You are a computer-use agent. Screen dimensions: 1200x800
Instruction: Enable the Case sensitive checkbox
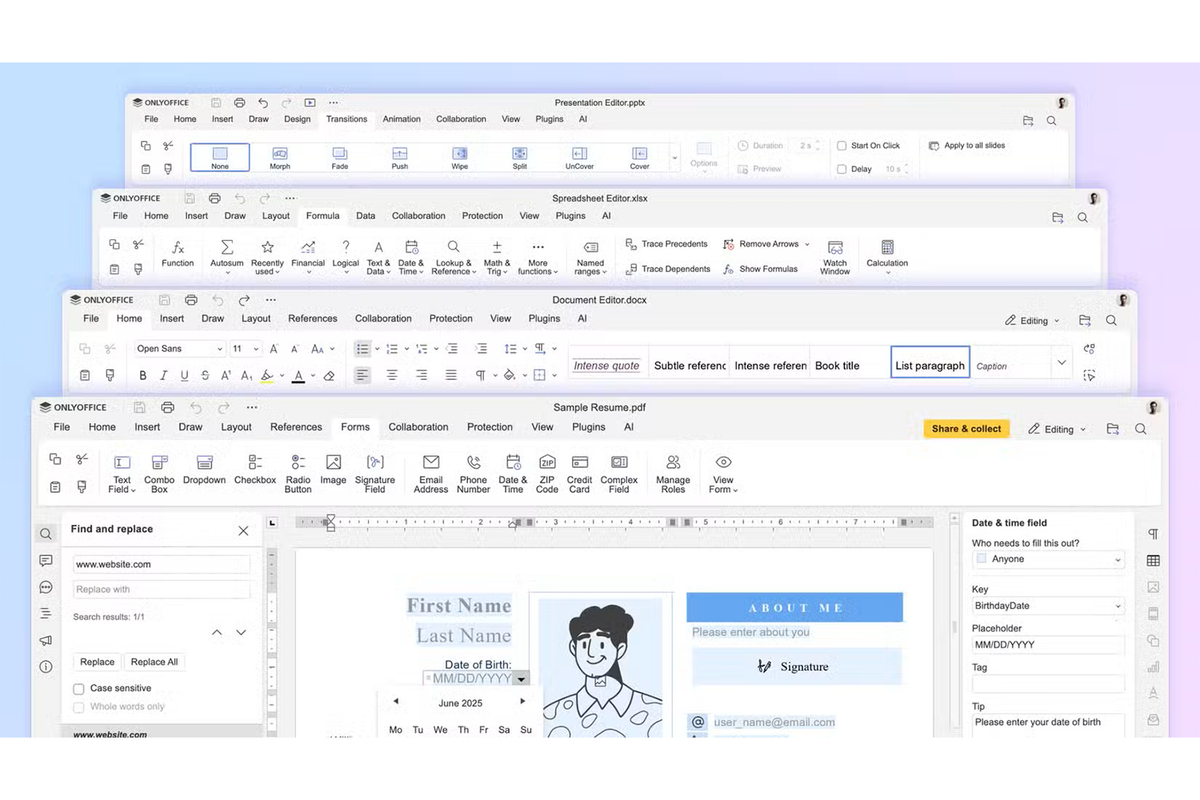click(79, 689)
